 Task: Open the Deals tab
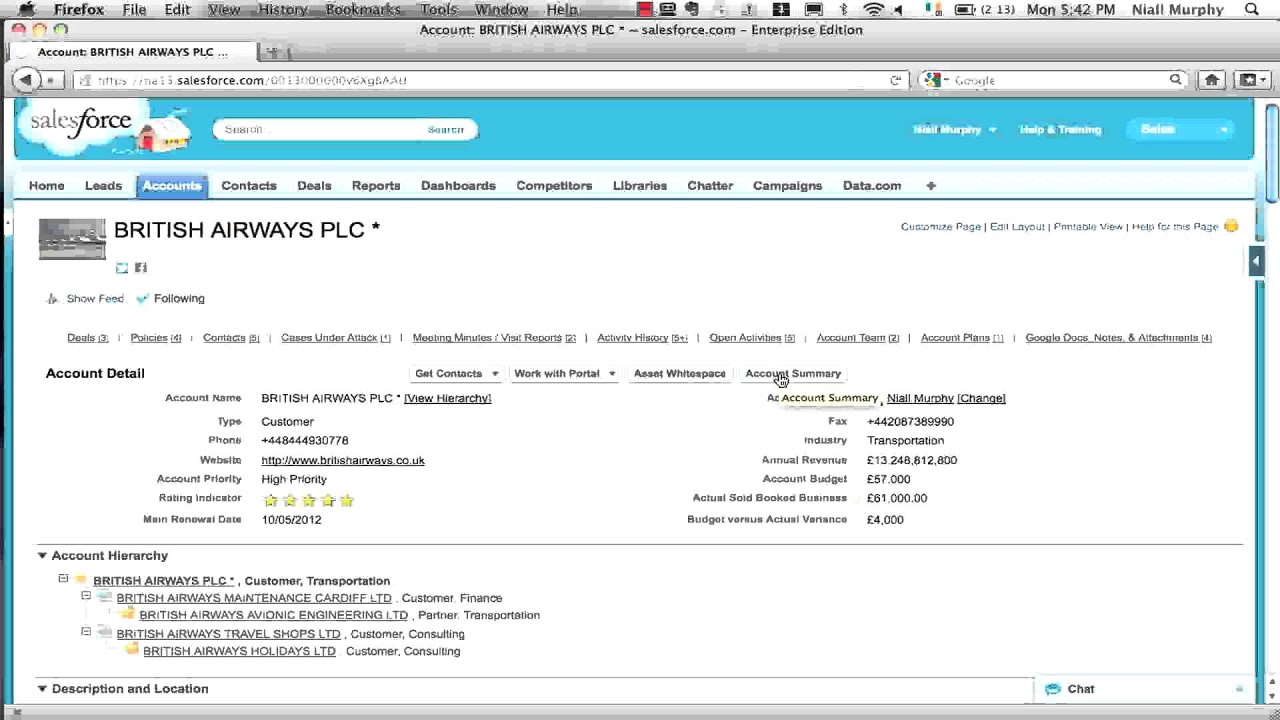314,185
